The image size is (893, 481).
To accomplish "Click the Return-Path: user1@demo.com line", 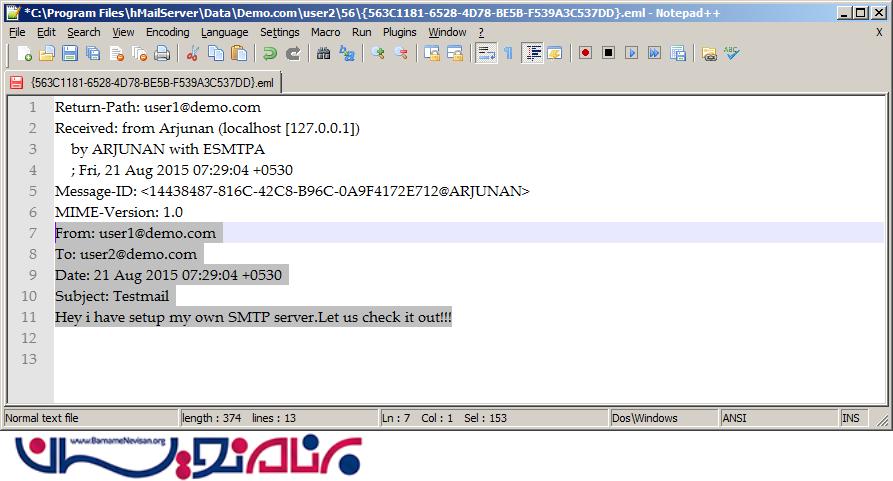I will 158,107.
